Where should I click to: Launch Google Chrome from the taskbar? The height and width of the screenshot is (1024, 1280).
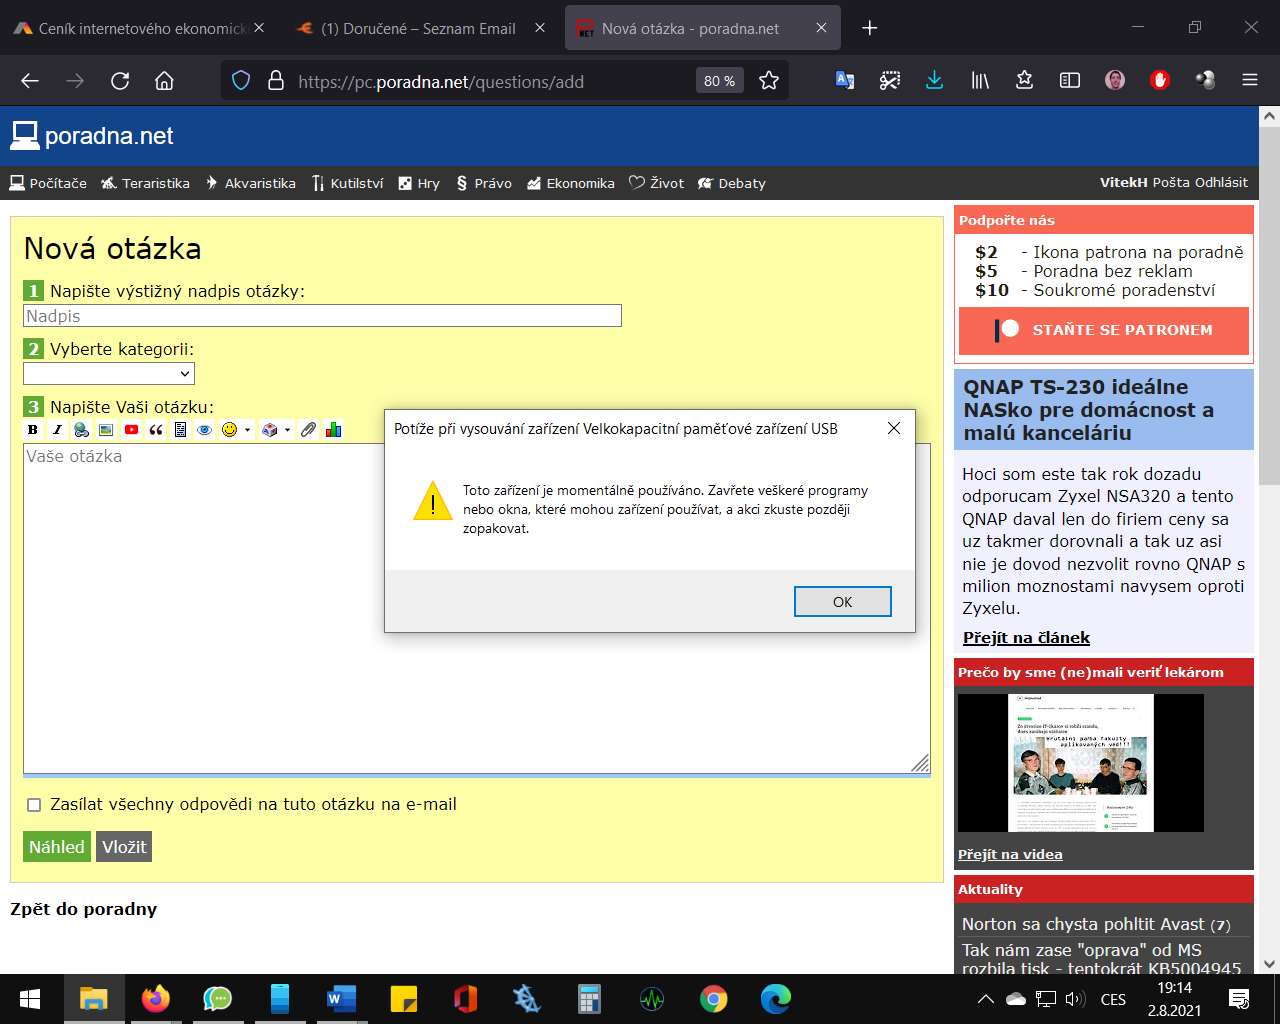pos(713,999)
